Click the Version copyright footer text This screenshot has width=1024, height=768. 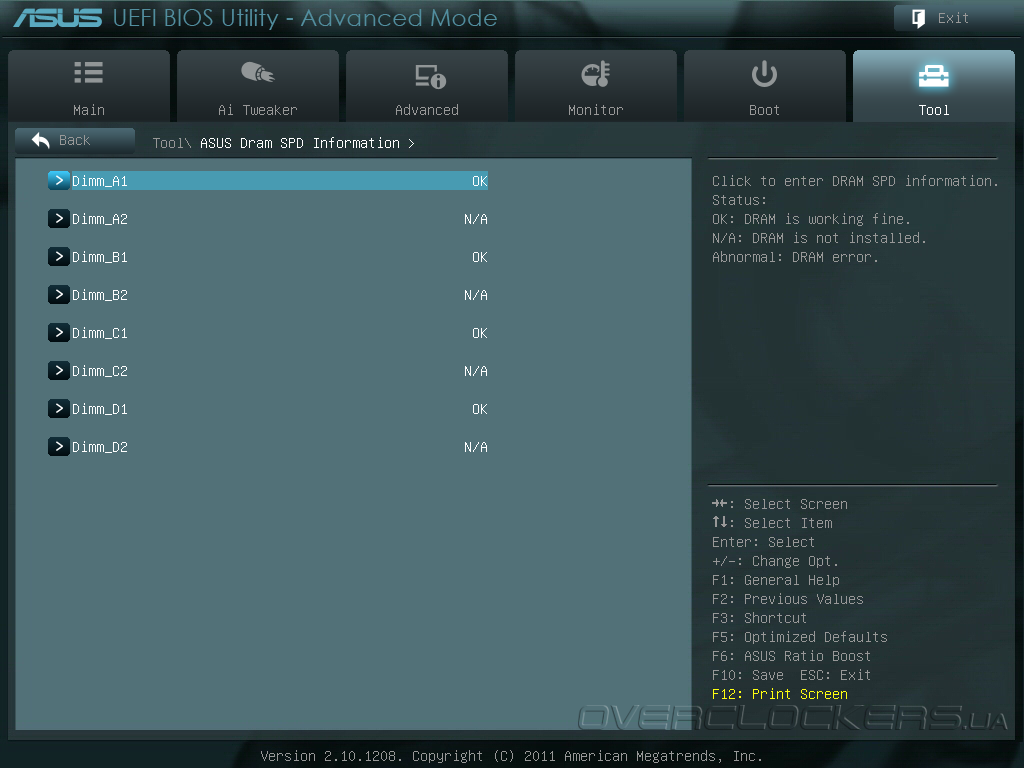[511, 756]
